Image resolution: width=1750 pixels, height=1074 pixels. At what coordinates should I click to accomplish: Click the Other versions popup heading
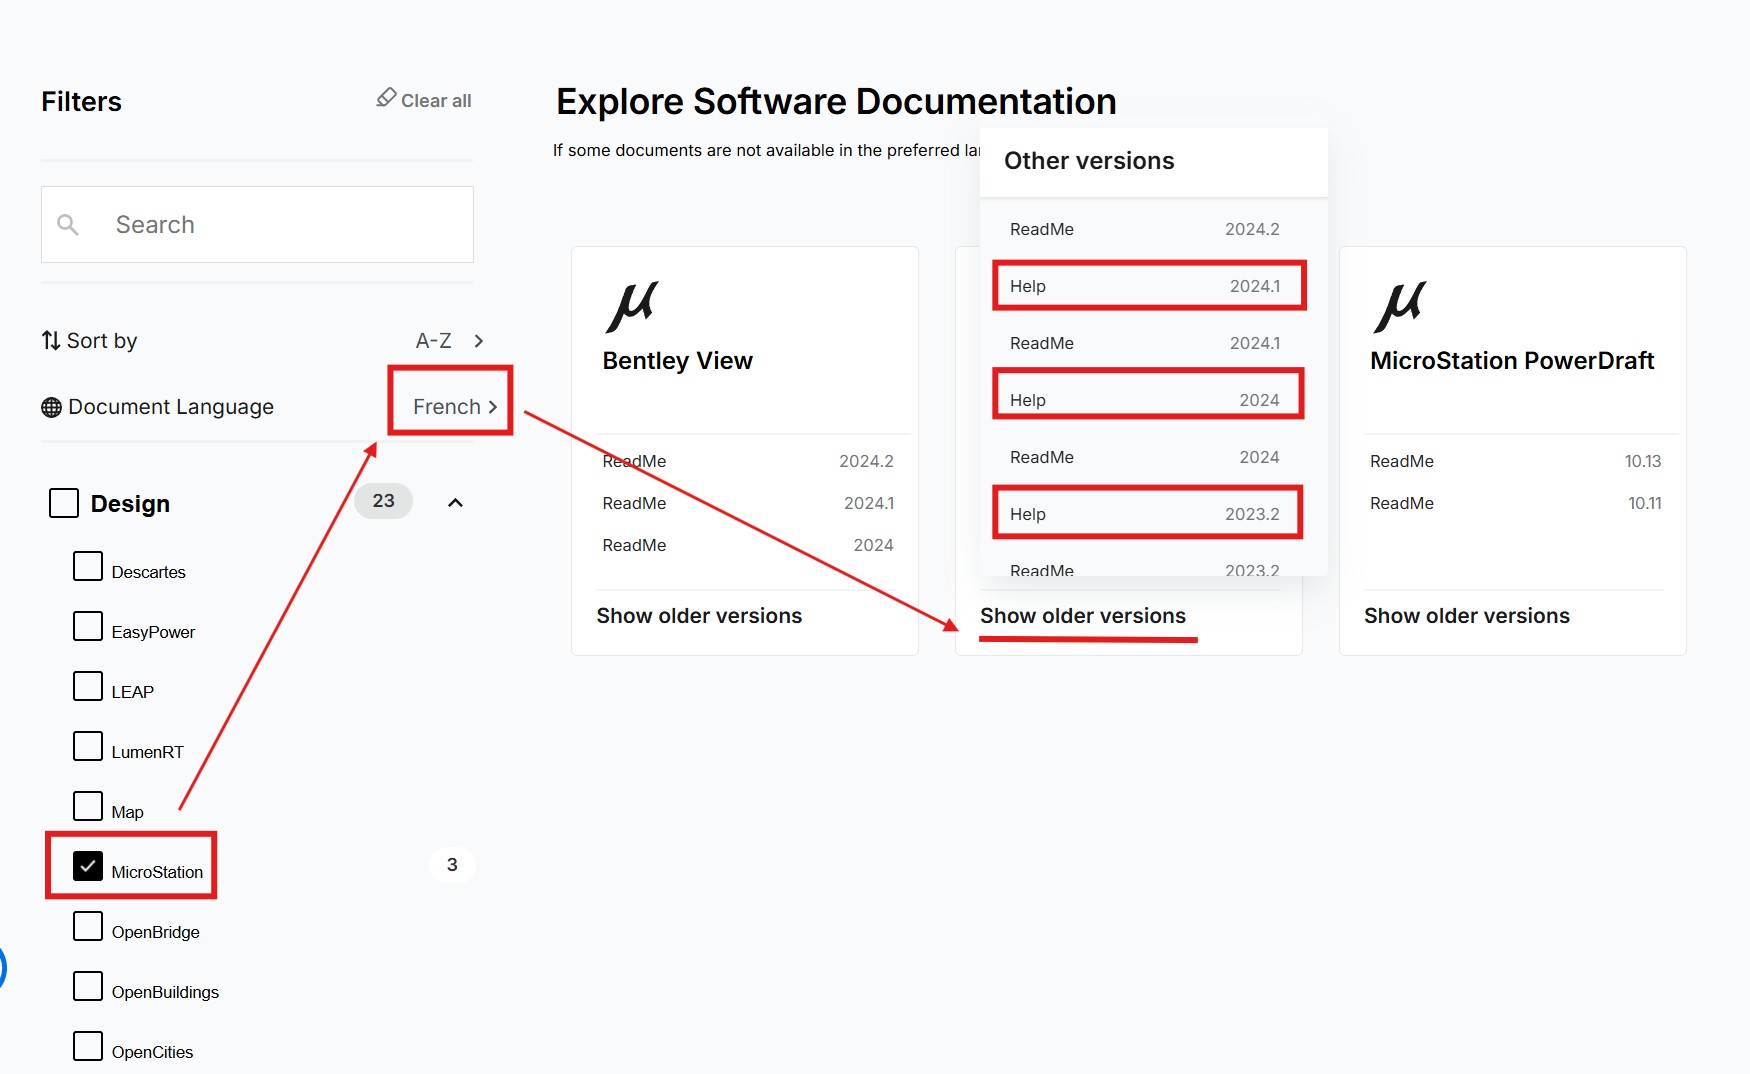point(1089,161)
